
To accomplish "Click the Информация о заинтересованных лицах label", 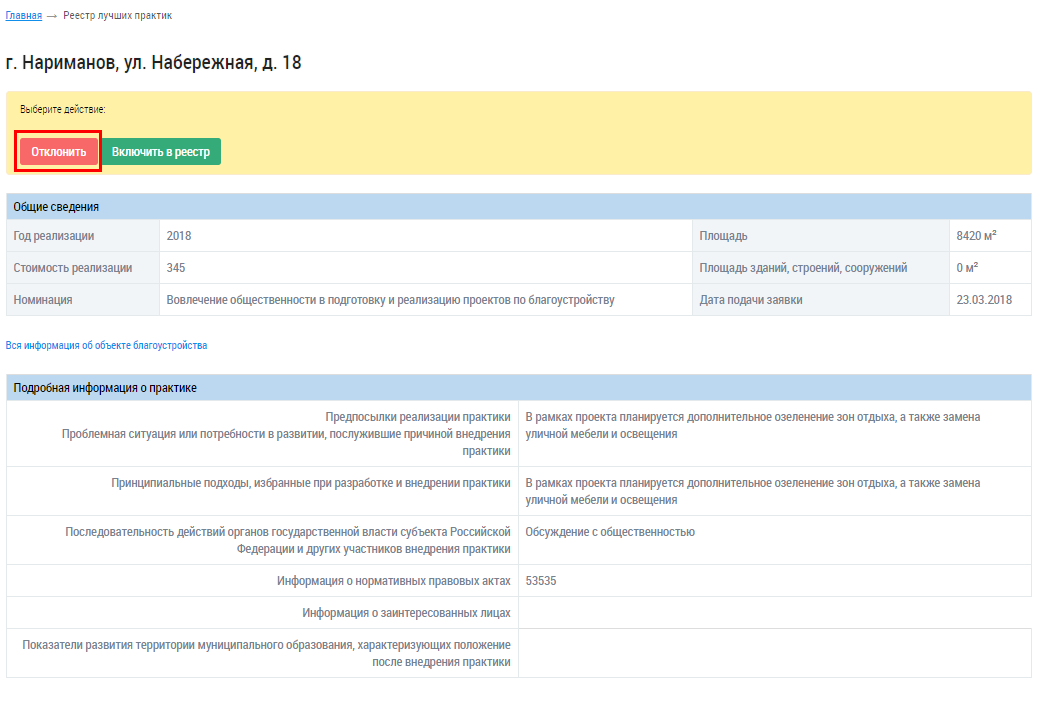I will coord(406,613).
